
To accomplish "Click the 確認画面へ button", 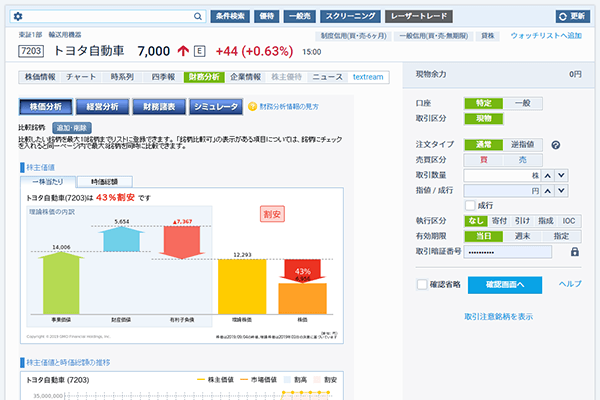I will (505, 285).
